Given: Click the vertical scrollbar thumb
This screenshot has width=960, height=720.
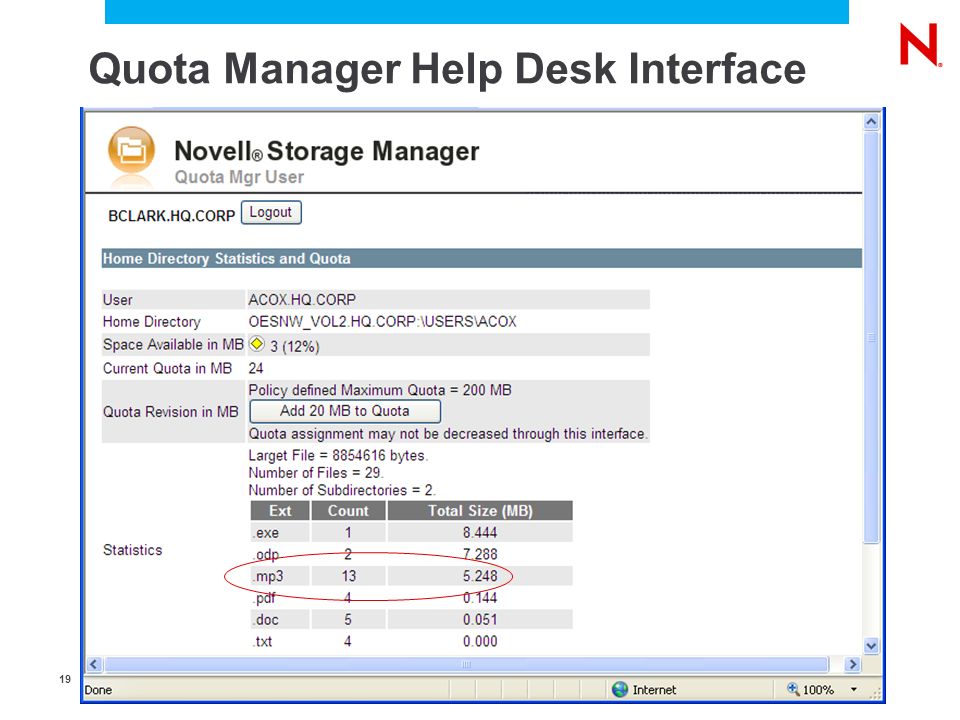Looking at the screenshot, I should [871, 337].
